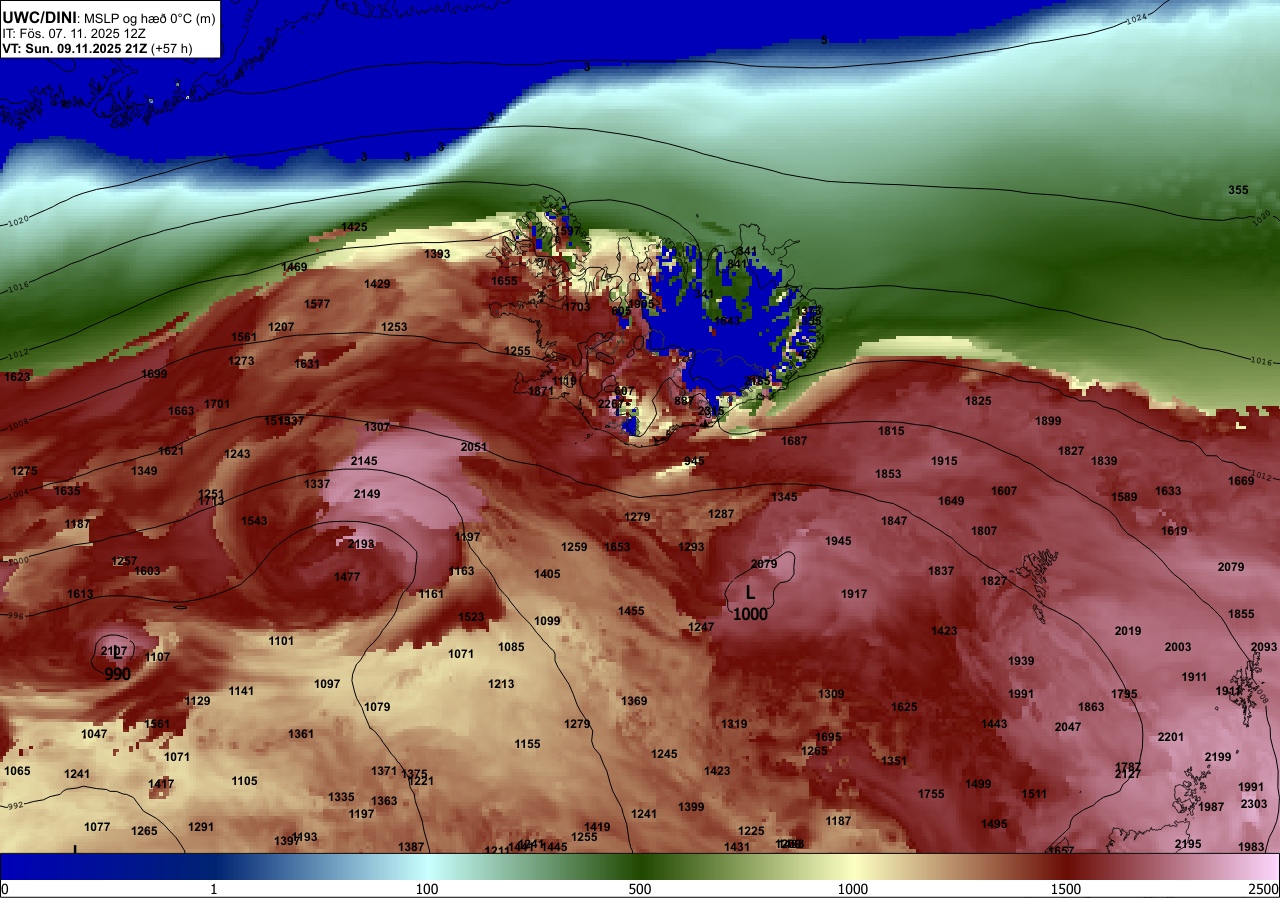Click the height value '1141'

[241, 691]
